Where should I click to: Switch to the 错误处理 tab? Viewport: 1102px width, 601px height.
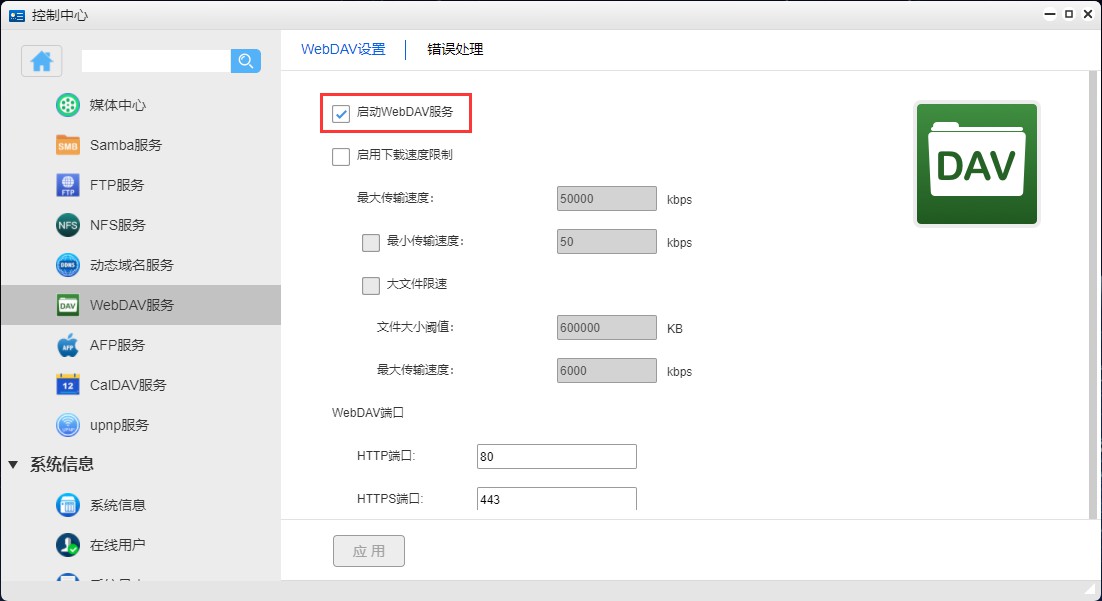pos(455,49)
